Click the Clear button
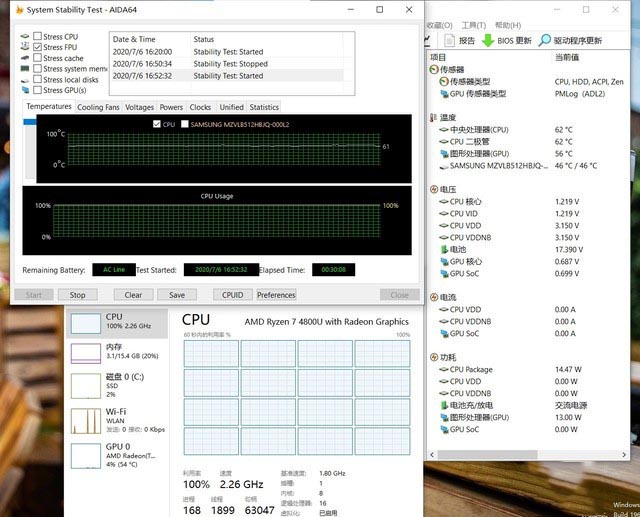This screenshot has height=517, width=640. (x=133, y=295)
